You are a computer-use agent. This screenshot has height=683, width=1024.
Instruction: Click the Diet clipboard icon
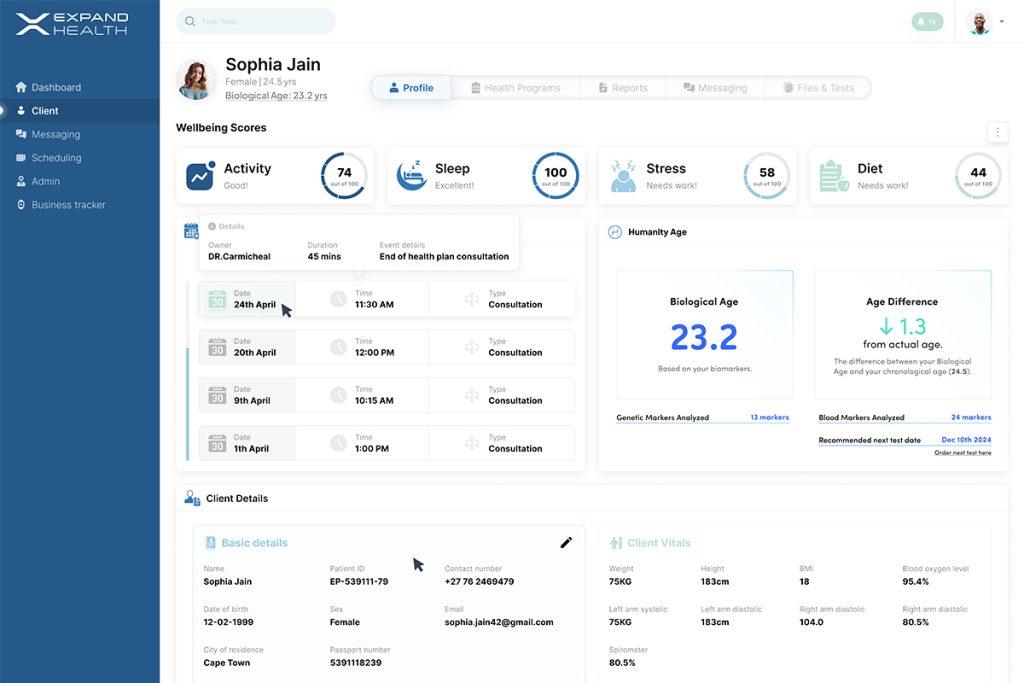(833, 176)
